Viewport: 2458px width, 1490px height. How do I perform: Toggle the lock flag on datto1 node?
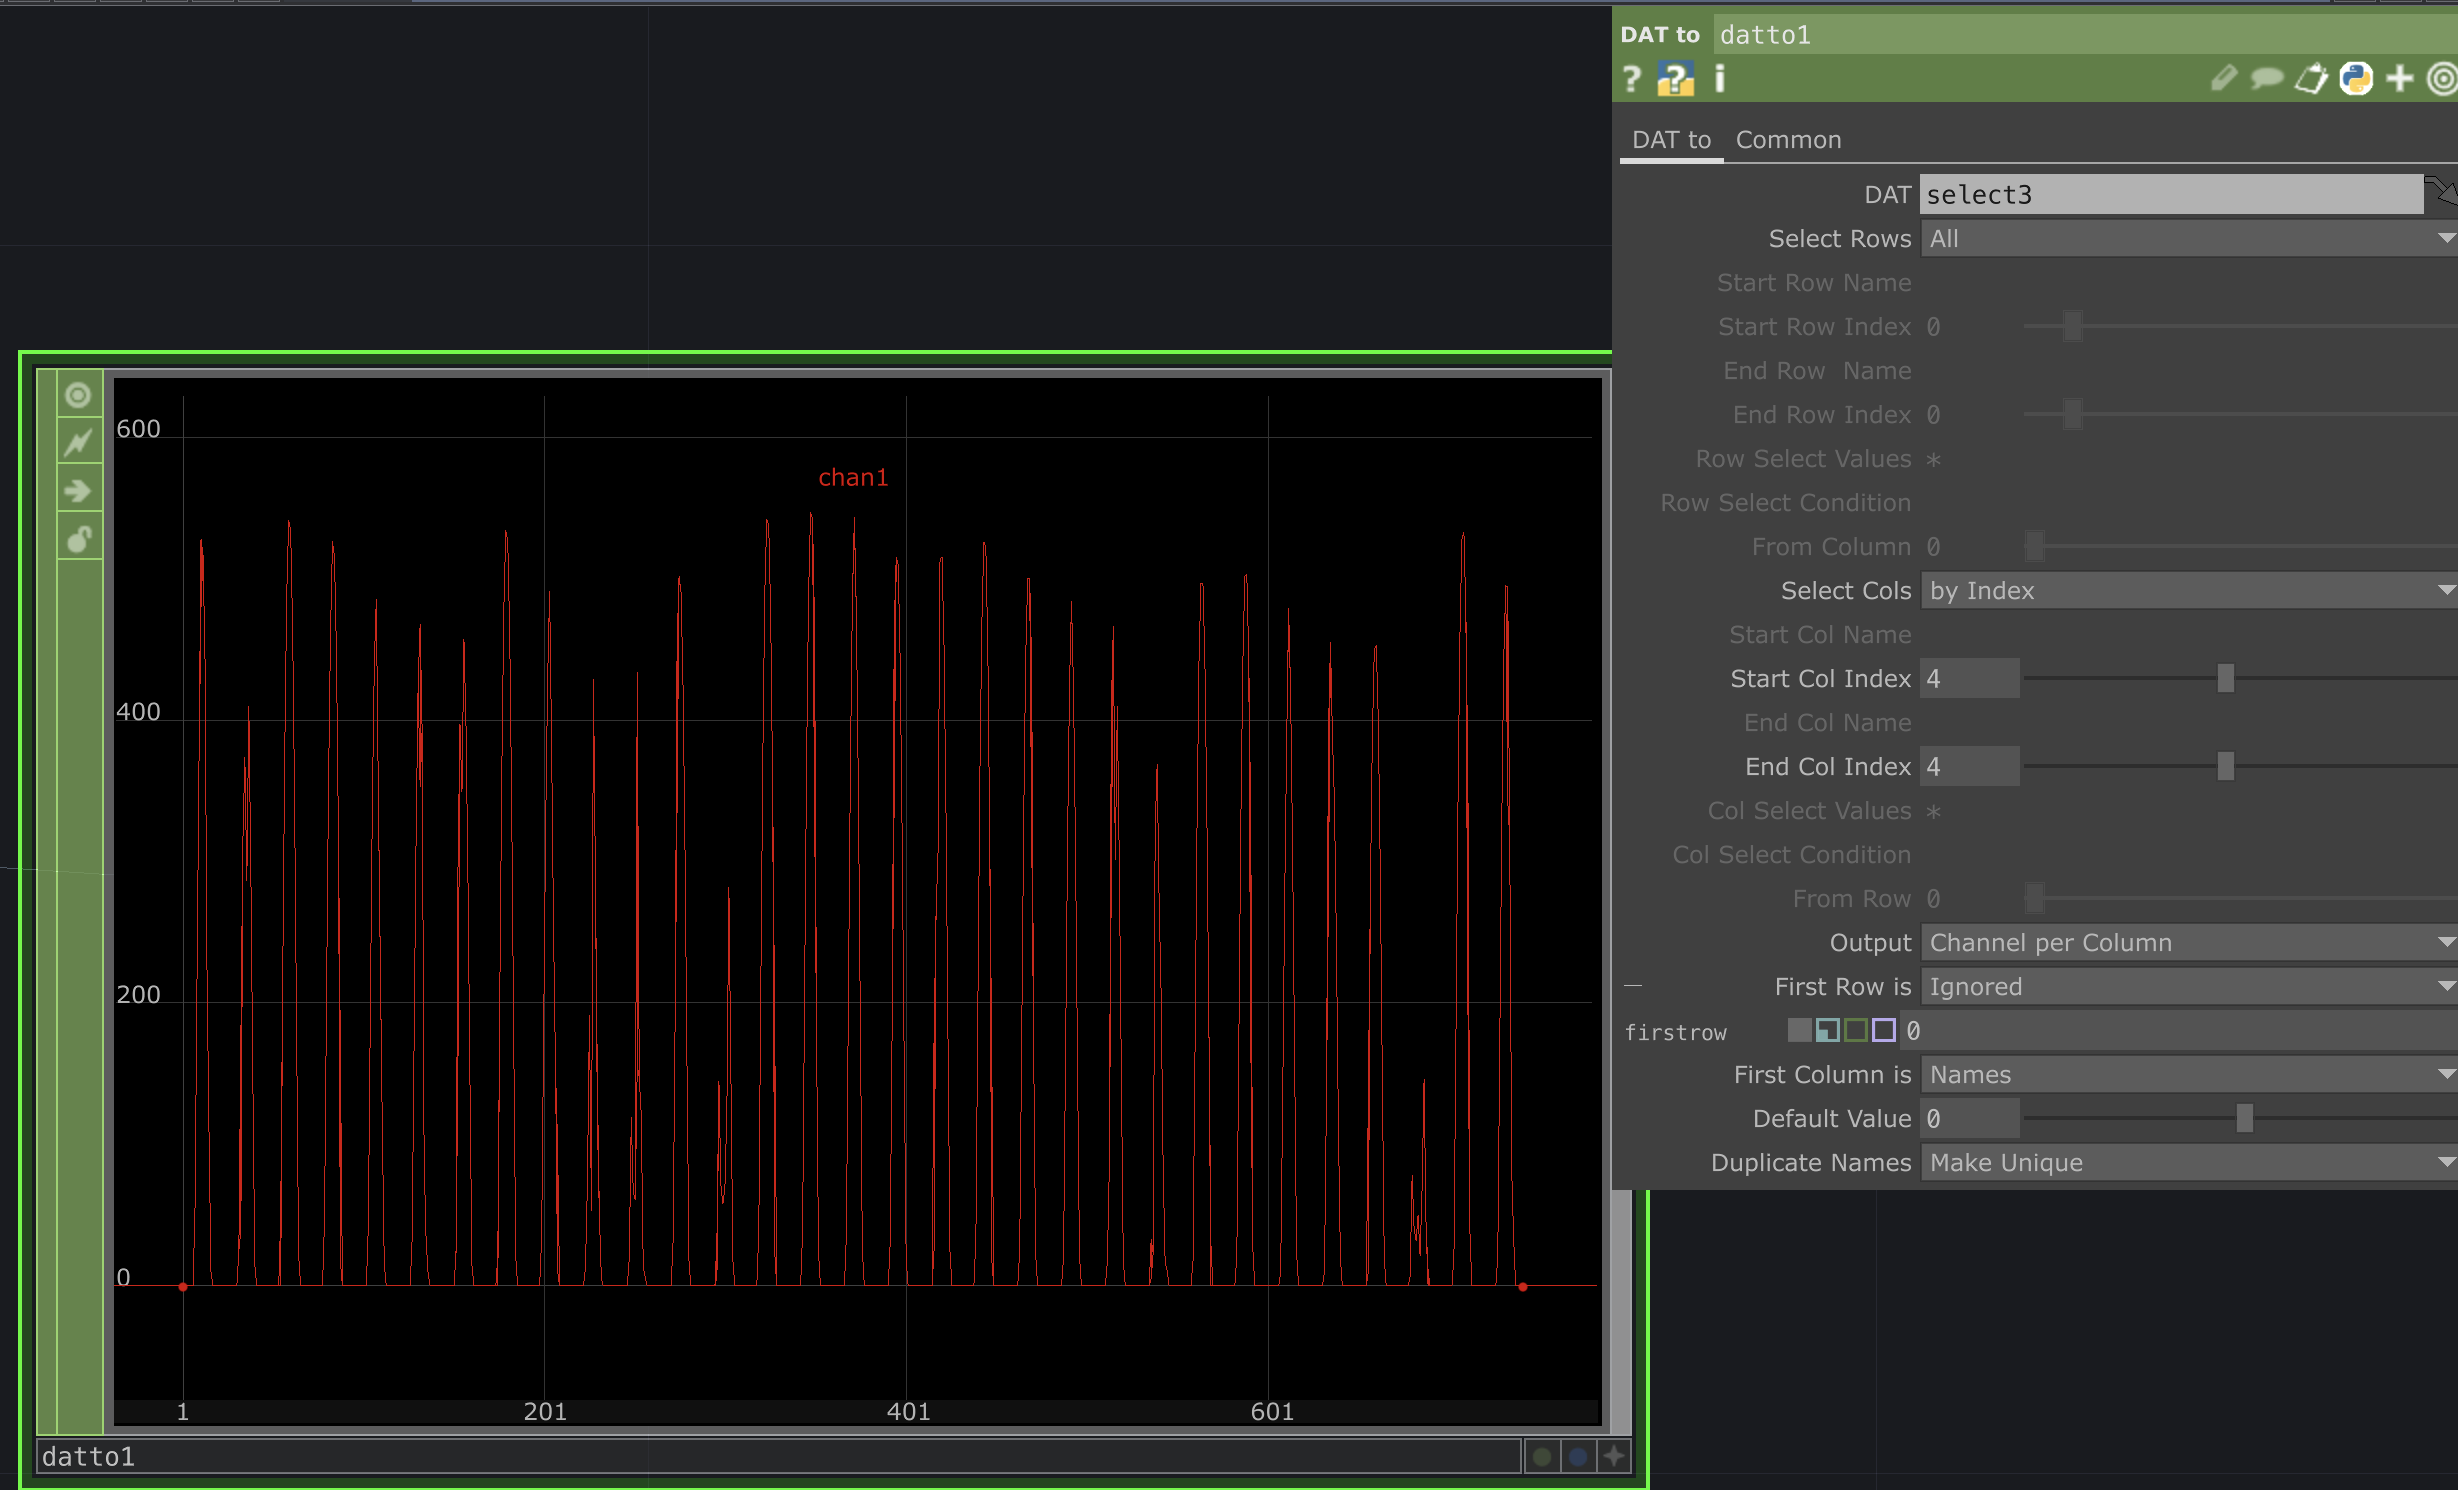(x=79, y=539)
